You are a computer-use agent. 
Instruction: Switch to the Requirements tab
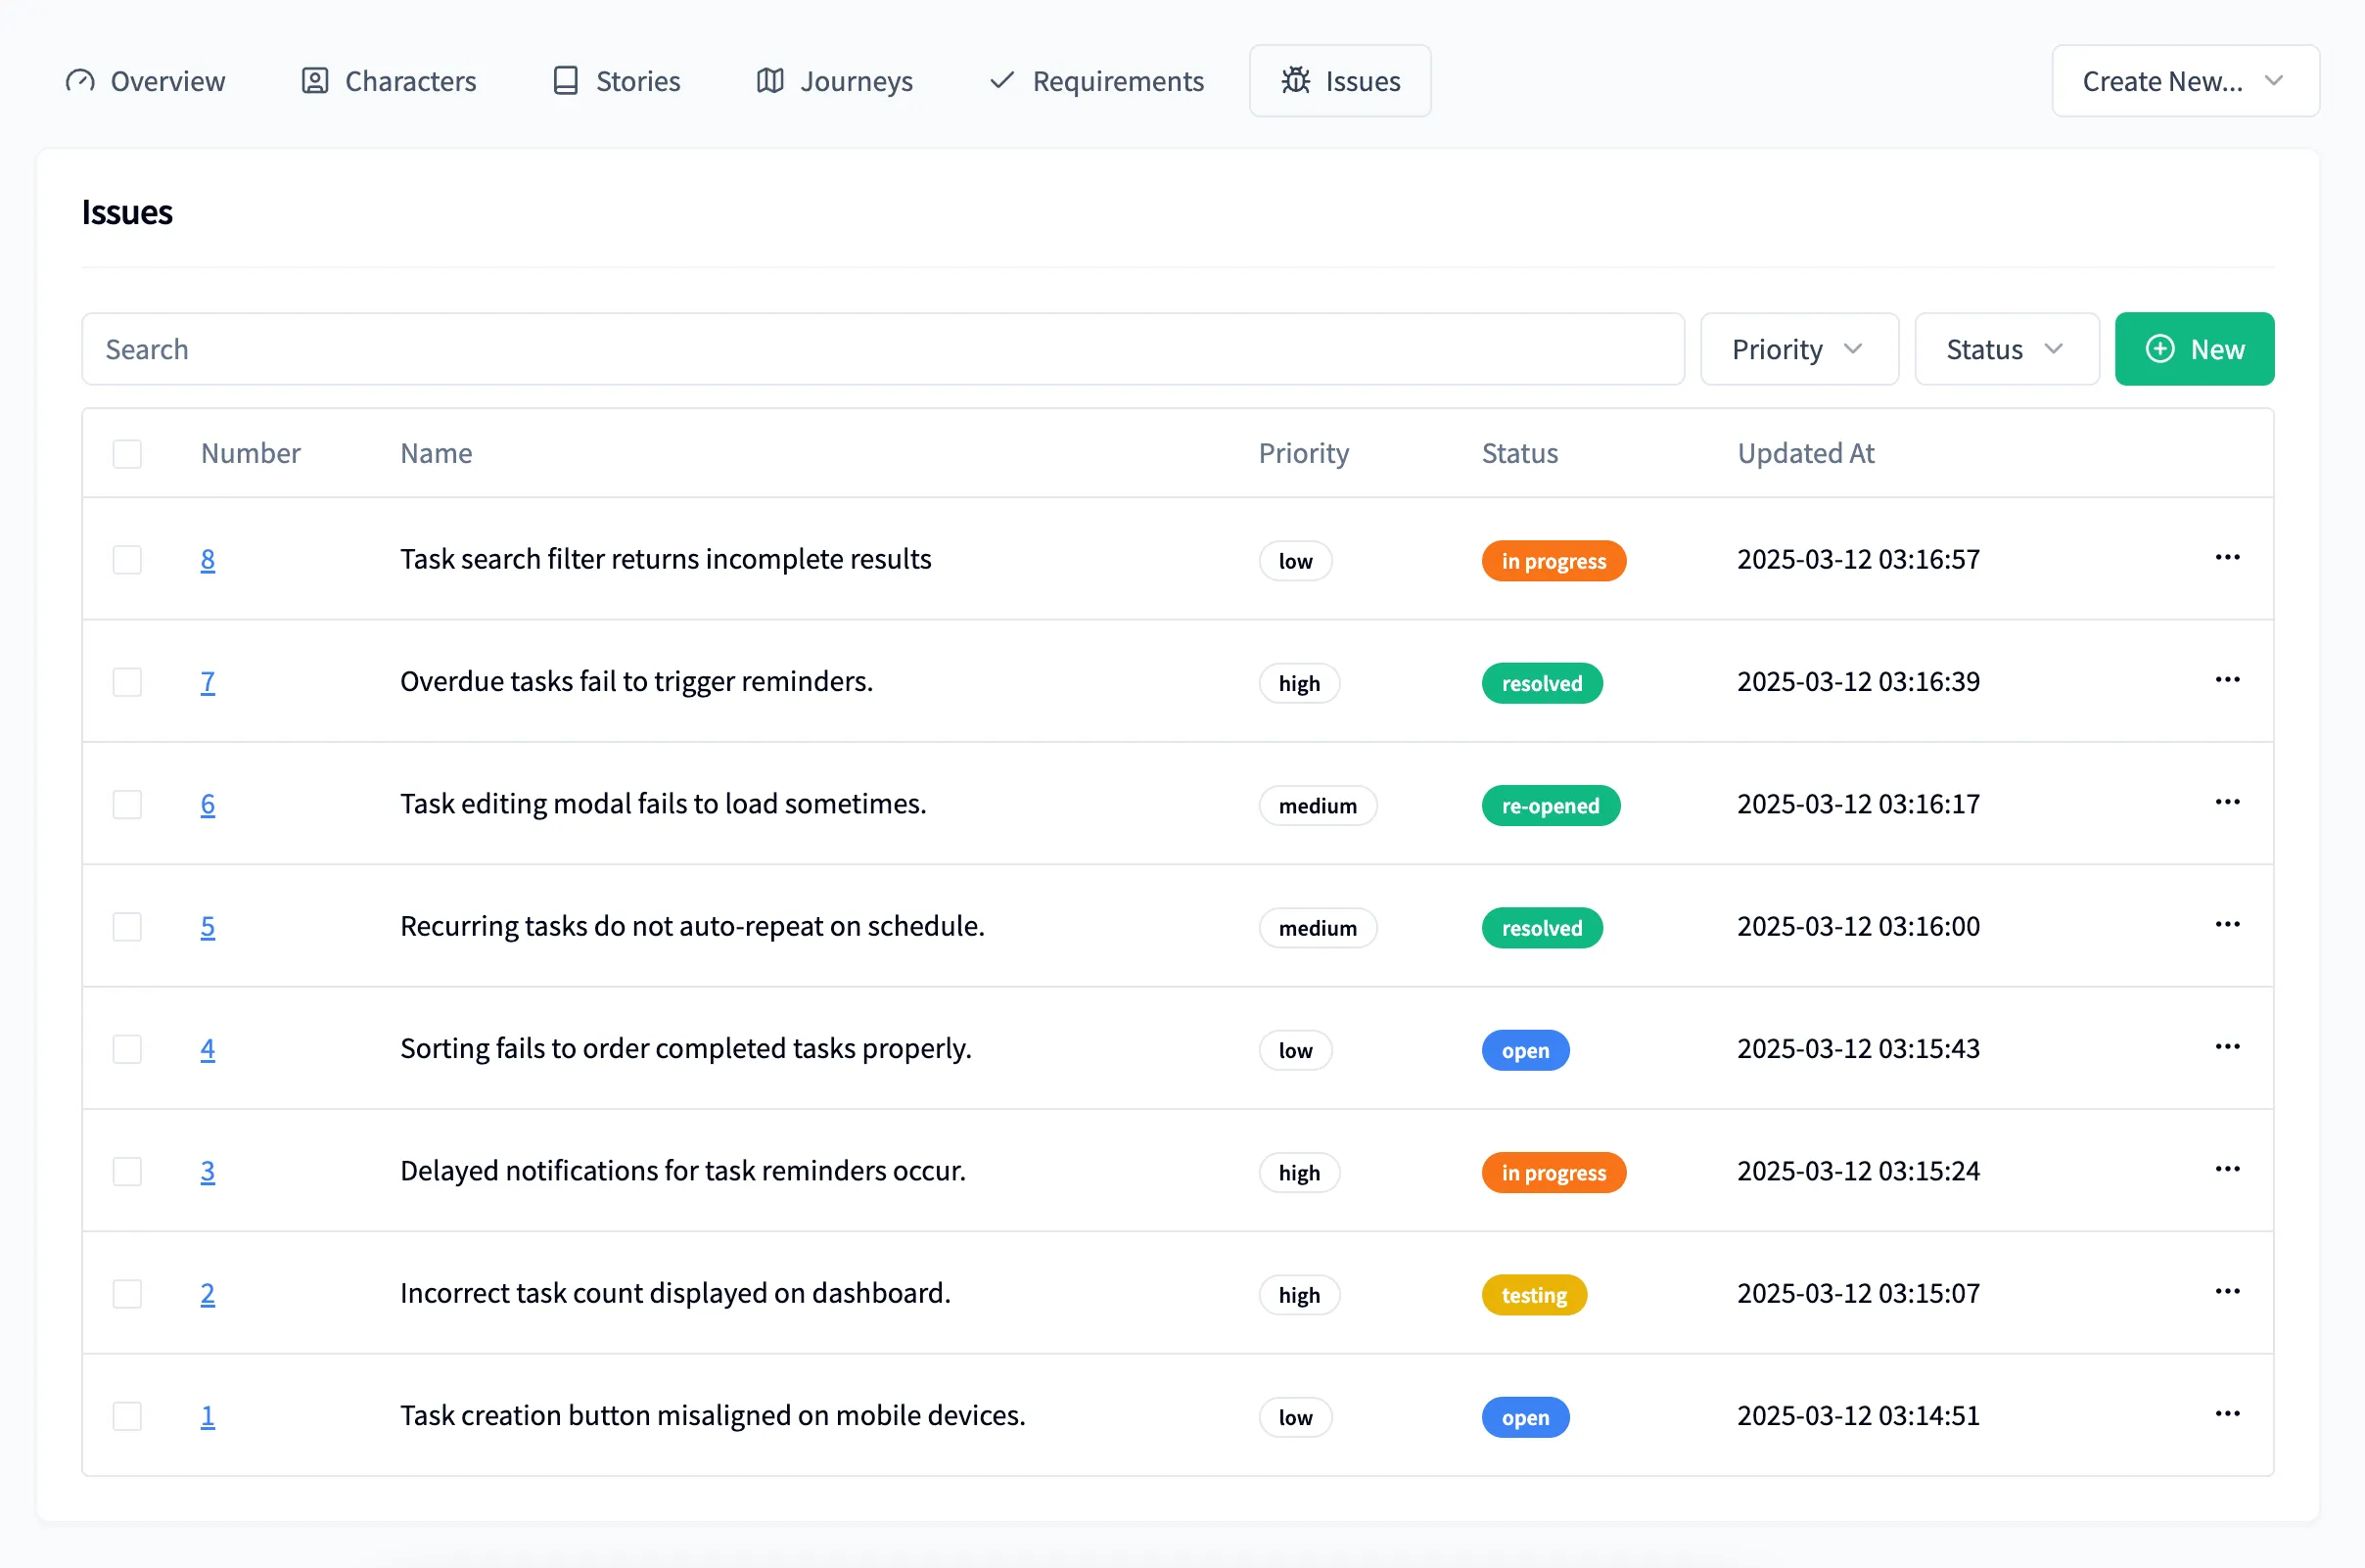[x=1117, y=80]
